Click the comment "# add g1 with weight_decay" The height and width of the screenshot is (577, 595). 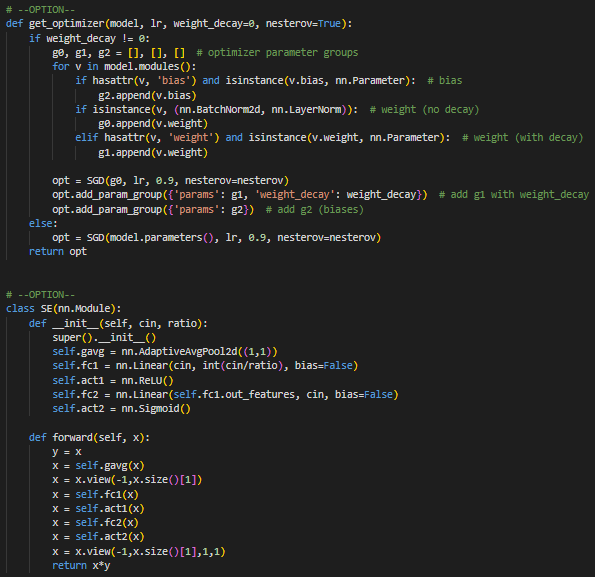click(514, 195)
